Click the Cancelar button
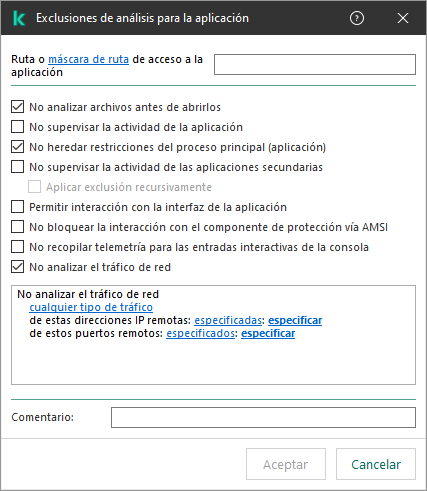Screen dimensions: 427x491 click(x=376, y=464)
